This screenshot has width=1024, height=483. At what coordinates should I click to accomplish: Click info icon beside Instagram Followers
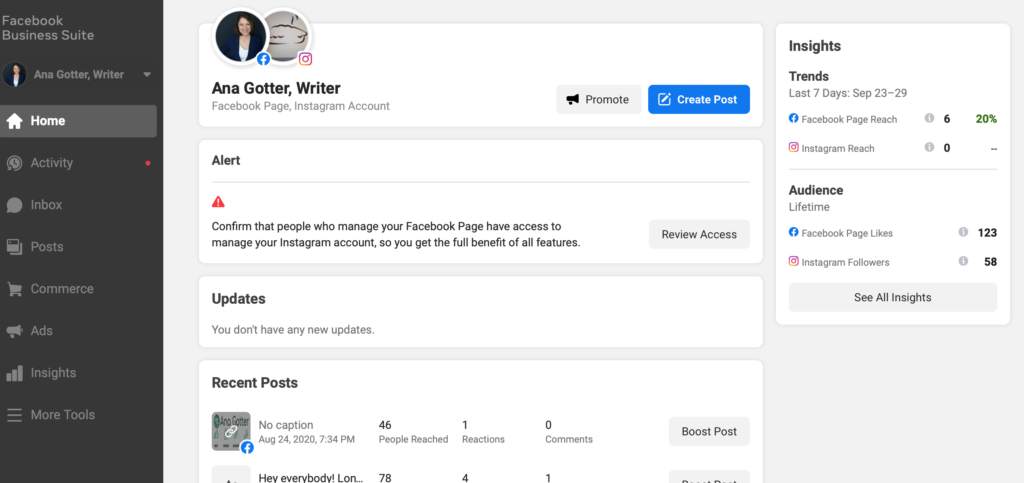click(963, 262)
